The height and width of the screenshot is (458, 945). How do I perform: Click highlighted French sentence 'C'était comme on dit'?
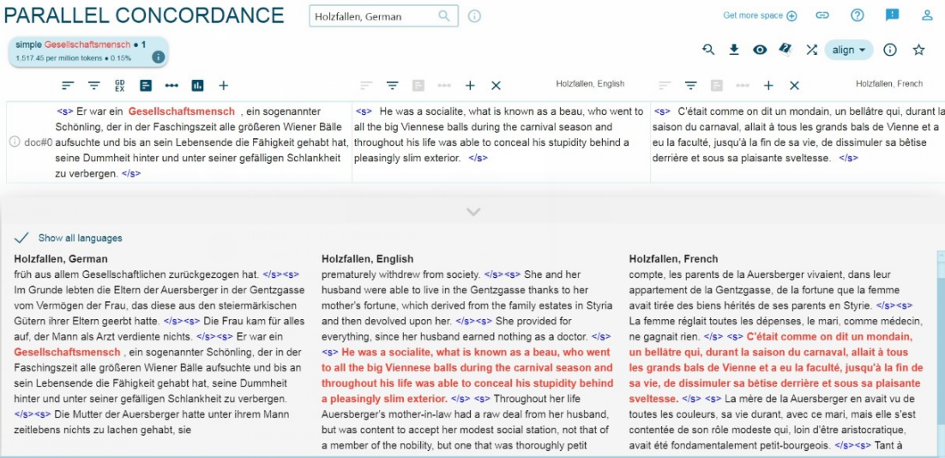[x=776, y=368]
